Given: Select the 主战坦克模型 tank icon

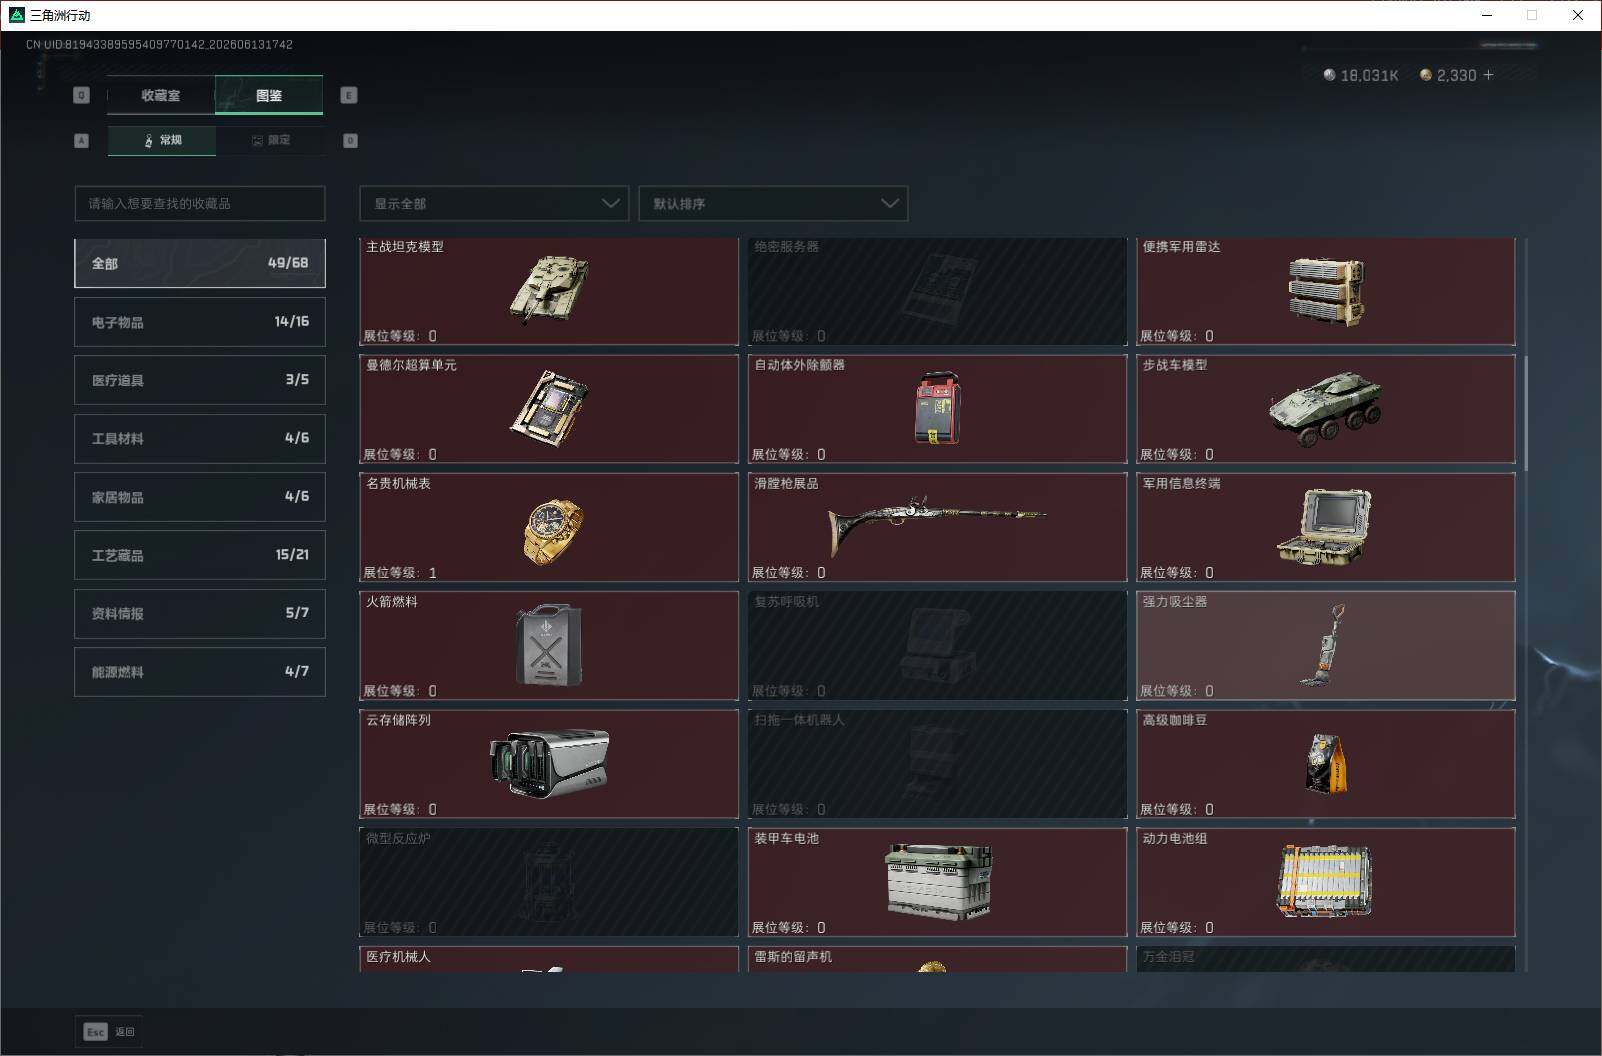Looking at the screenshot, I should point(548,288).
